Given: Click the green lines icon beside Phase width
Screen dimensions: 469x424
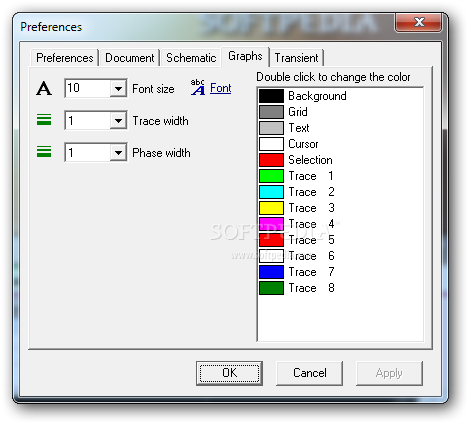Looking at the screenshot, I should click(x=44, y=152).
